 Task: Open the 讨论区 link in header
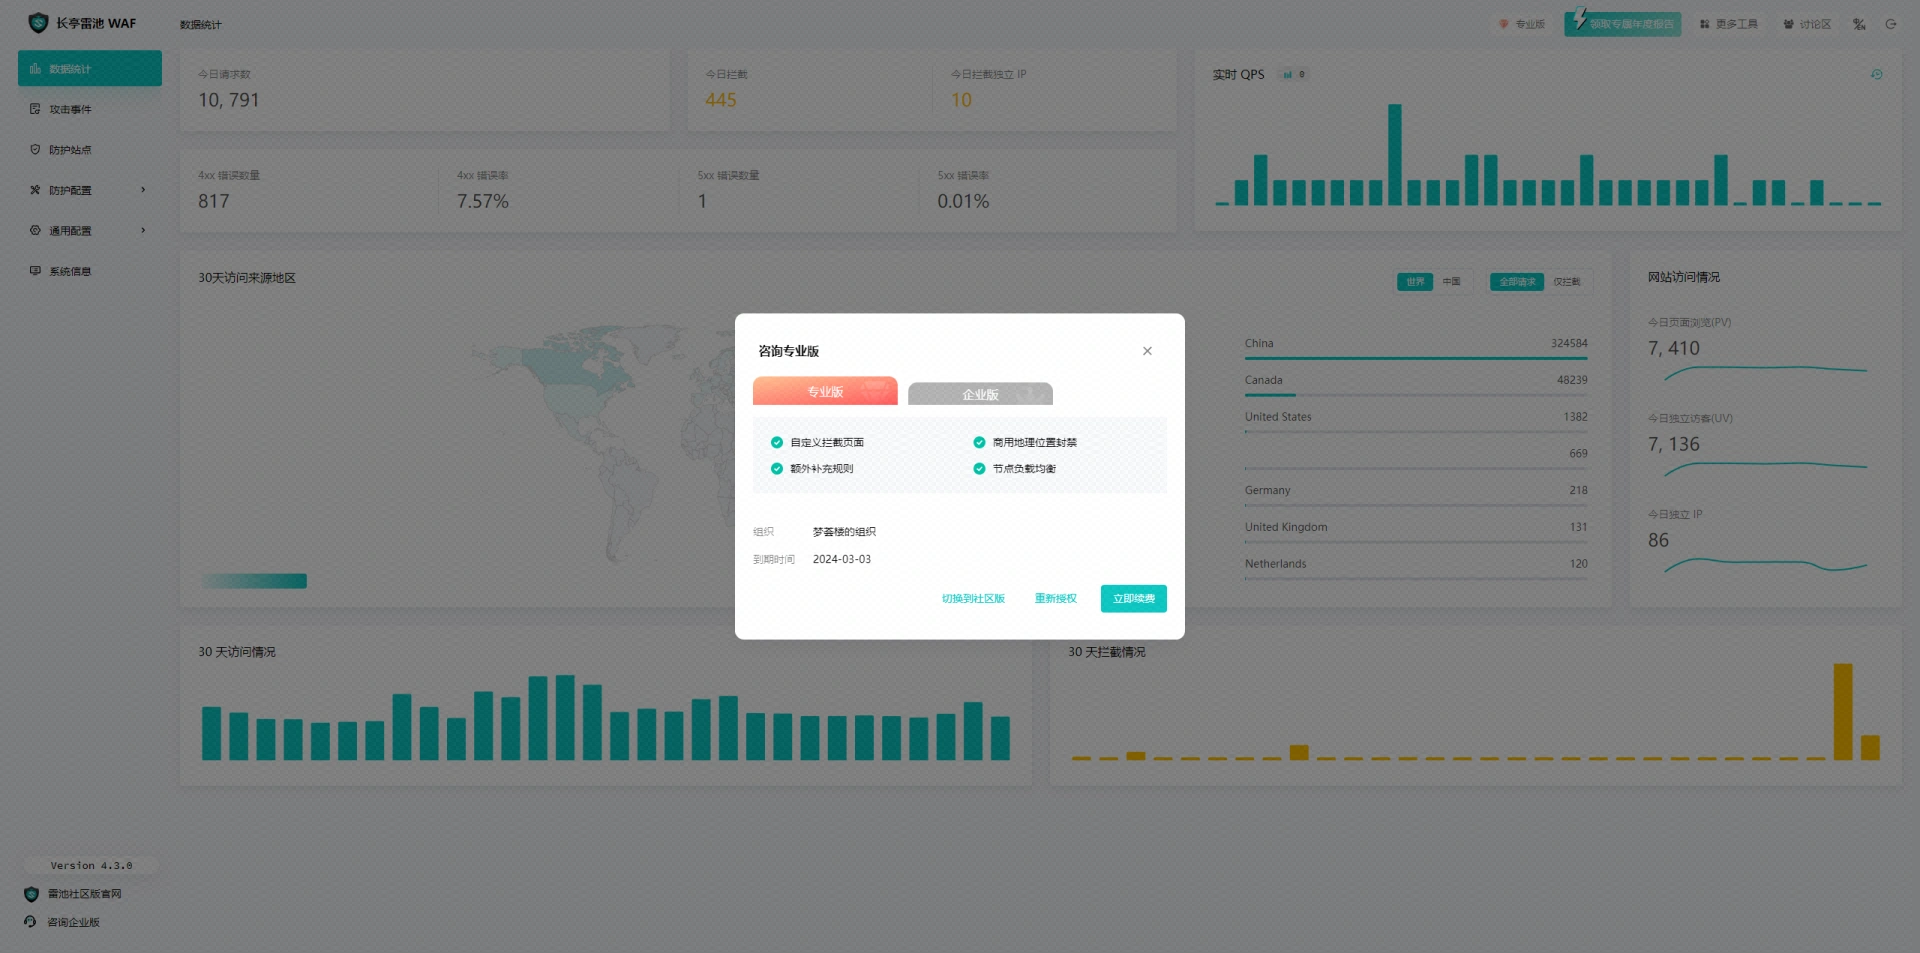(1807, 24)
